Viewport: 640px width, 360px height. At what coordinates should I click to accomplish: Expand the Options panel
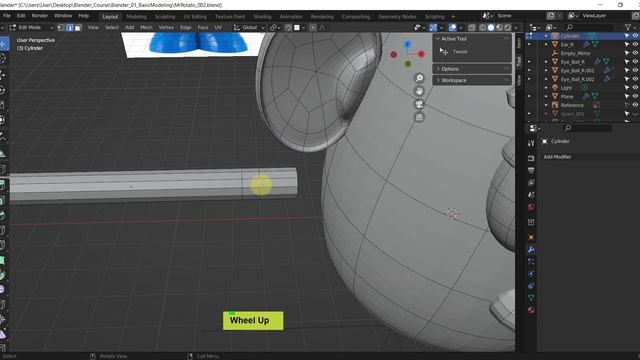point(472,69)
